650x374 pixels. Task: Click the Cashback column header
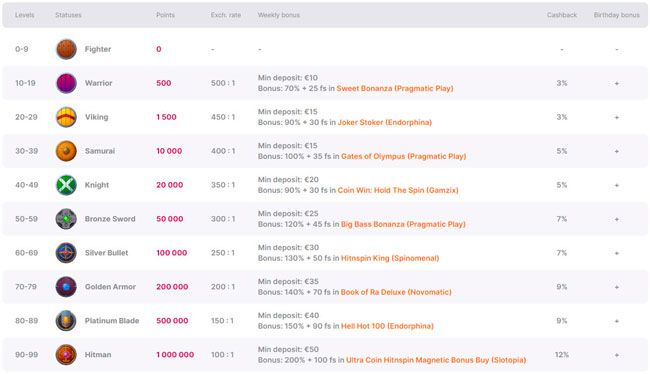tap(562, 15)
